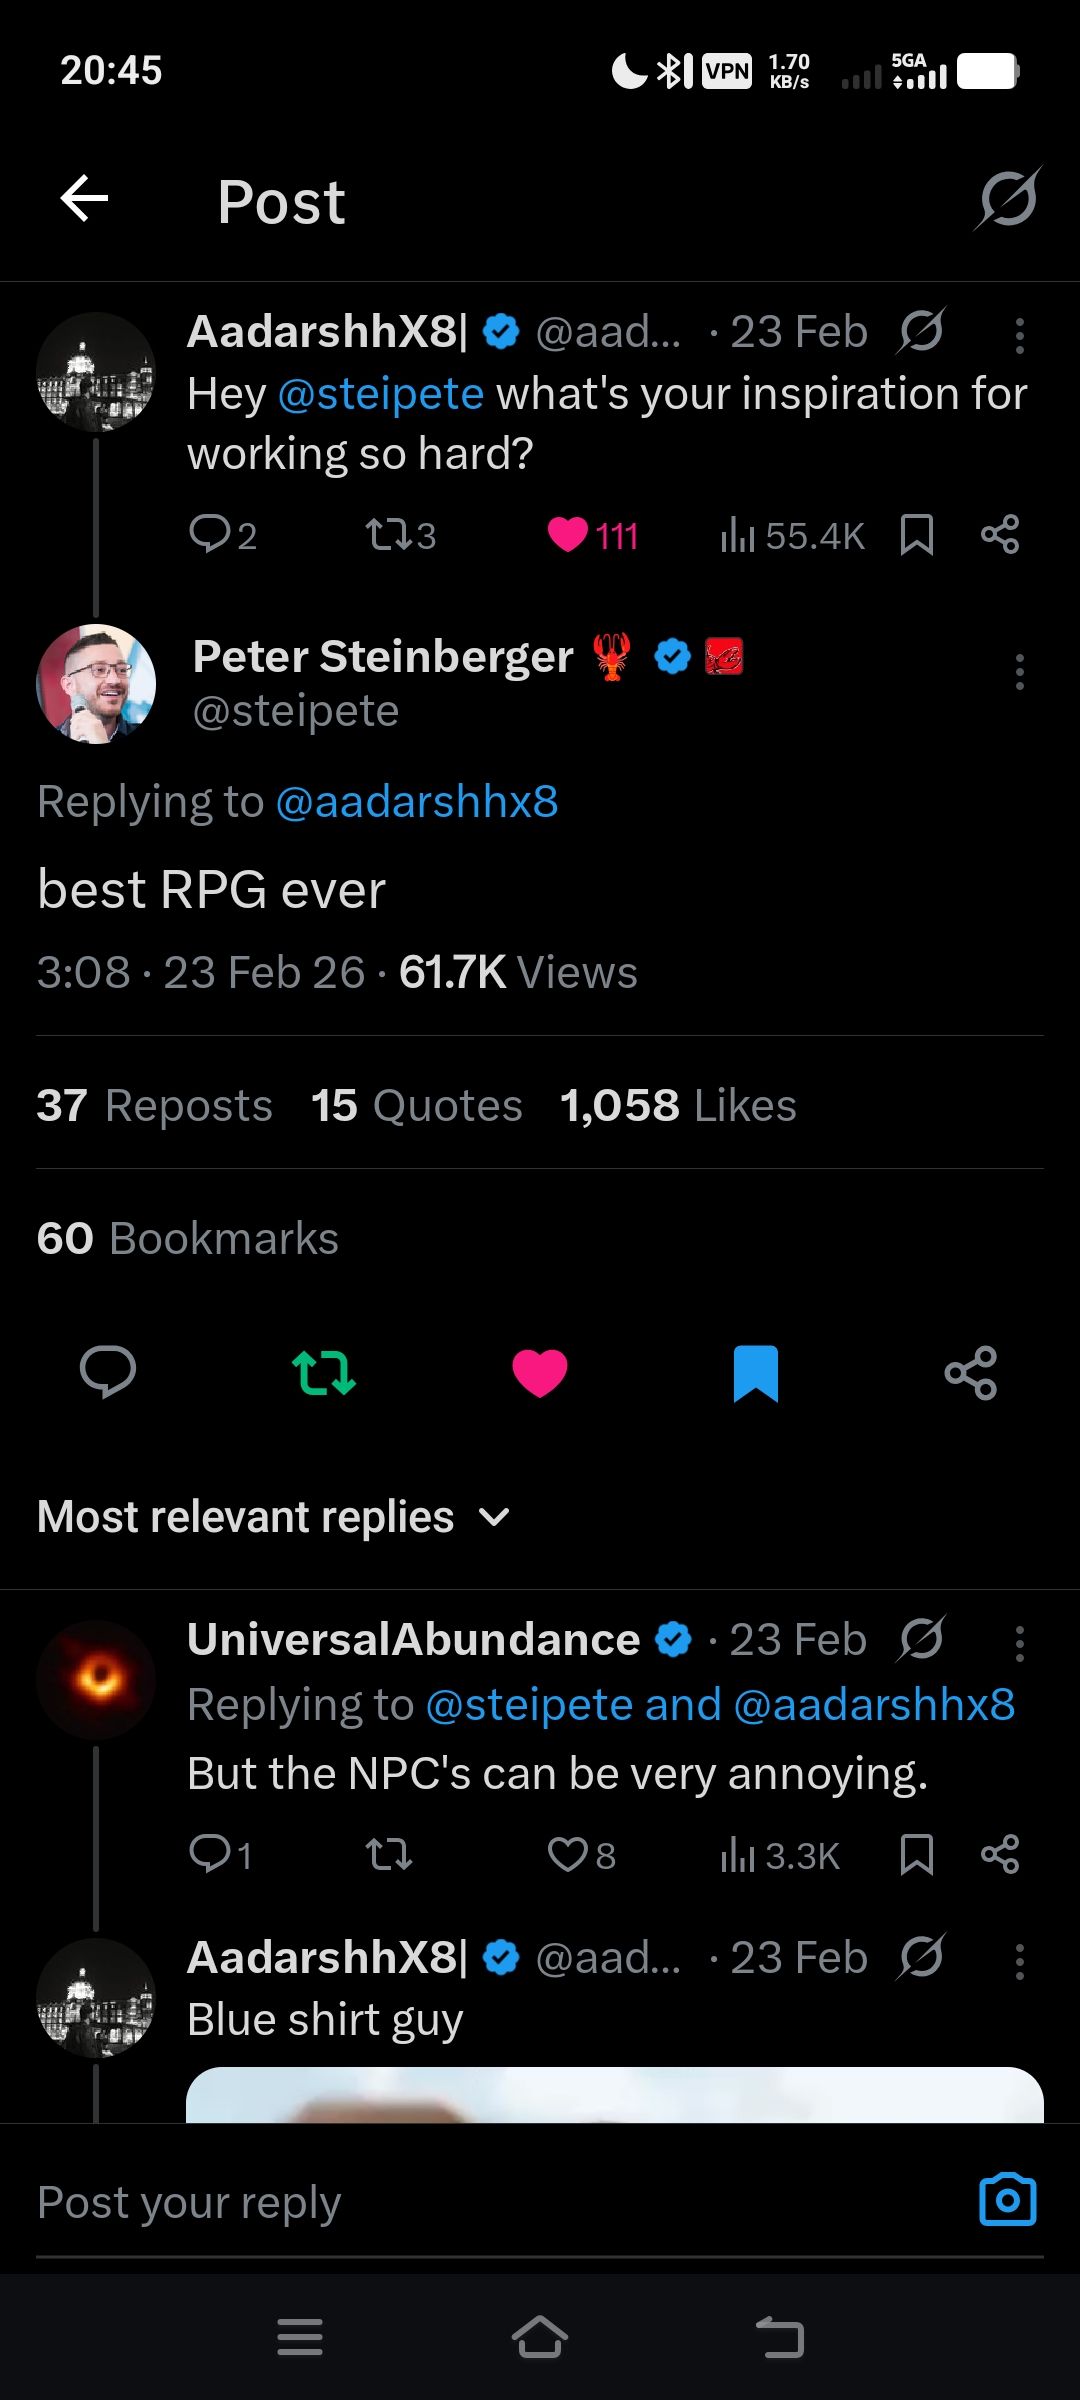Open reply composer for Peter Steinberger's post
Screen dimensions: 1080x2400
(x=108, y=1372)
